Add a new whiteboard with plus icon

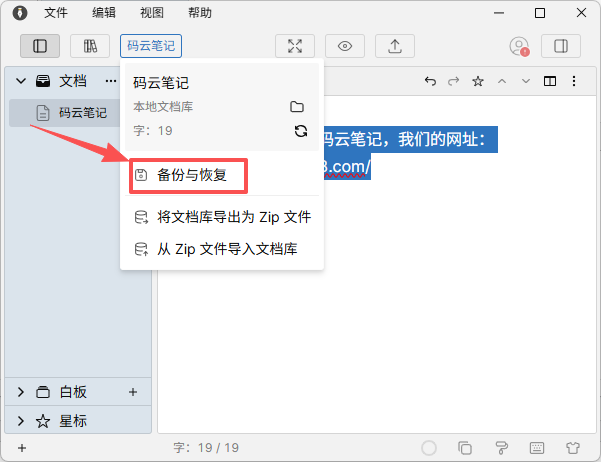point(133,392)
